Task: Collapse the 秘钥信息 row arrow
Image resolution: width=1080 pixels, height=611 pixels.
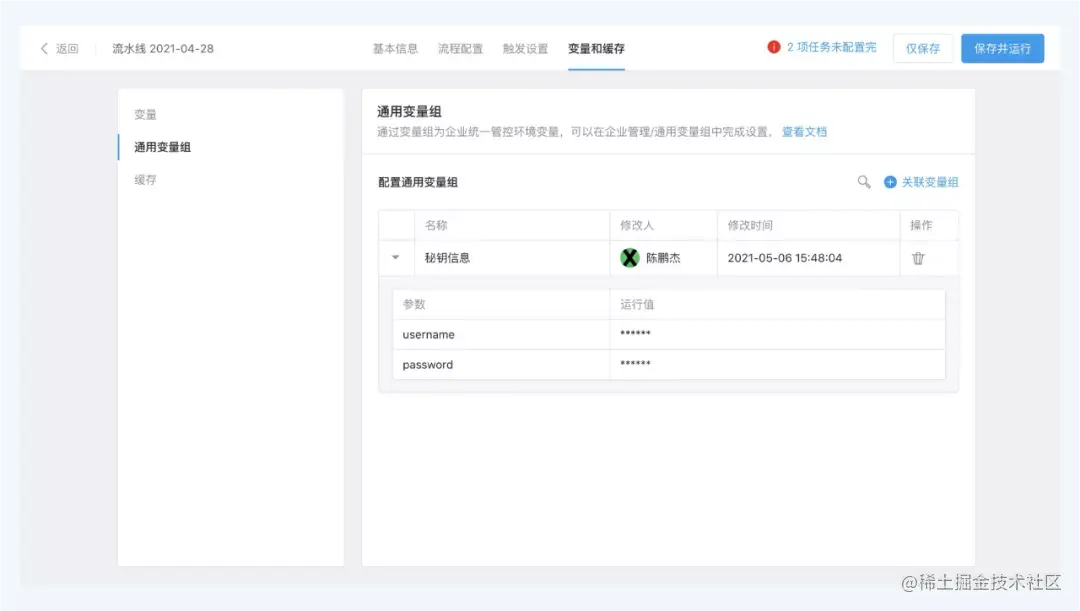Action: pos(395,257)
